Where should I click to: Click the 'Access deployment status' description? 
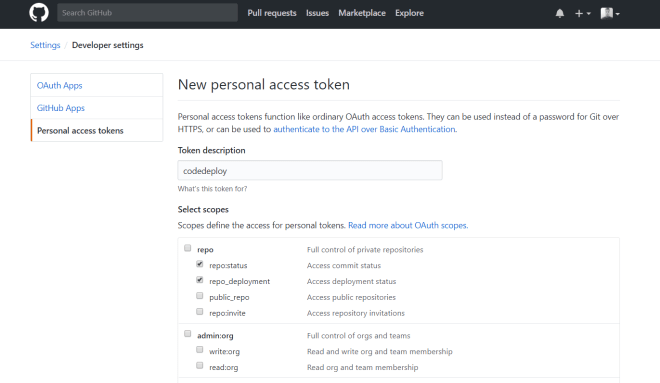[x=351, y=282]
